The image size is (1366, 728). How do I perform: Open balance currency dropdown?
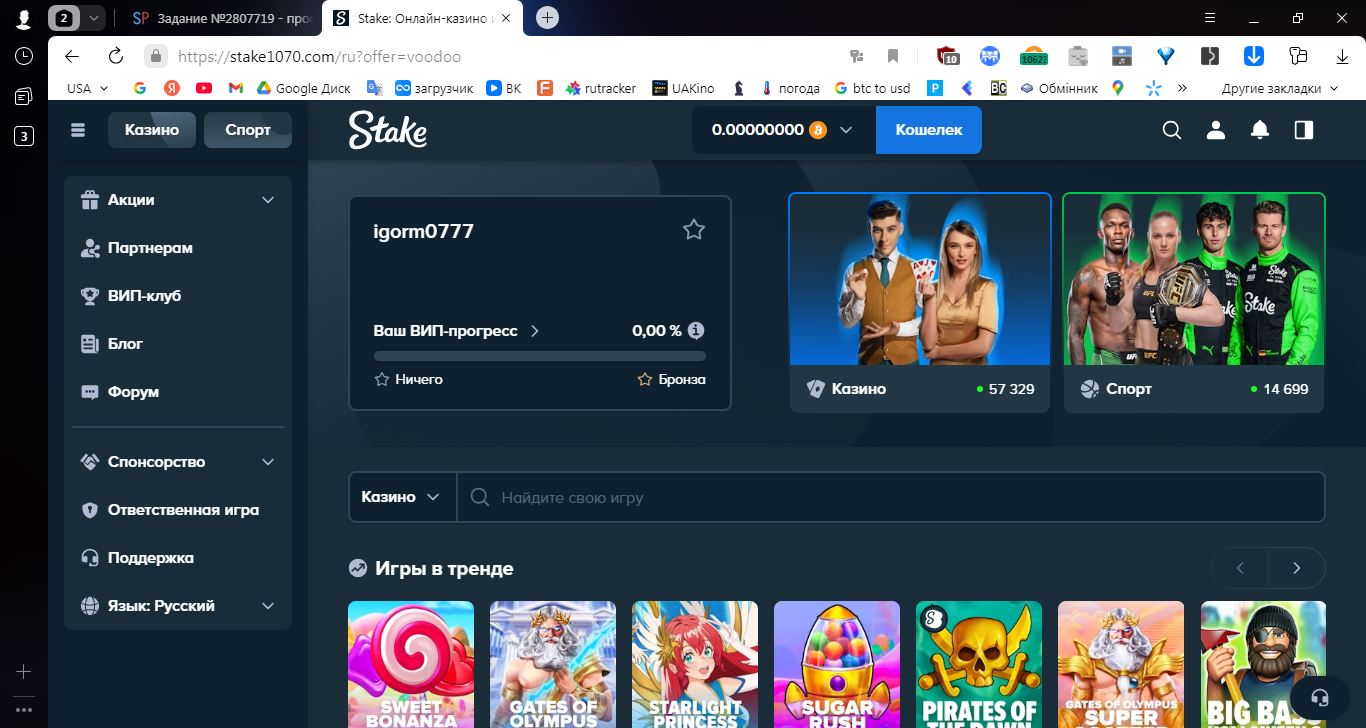(x=846, y=130)
